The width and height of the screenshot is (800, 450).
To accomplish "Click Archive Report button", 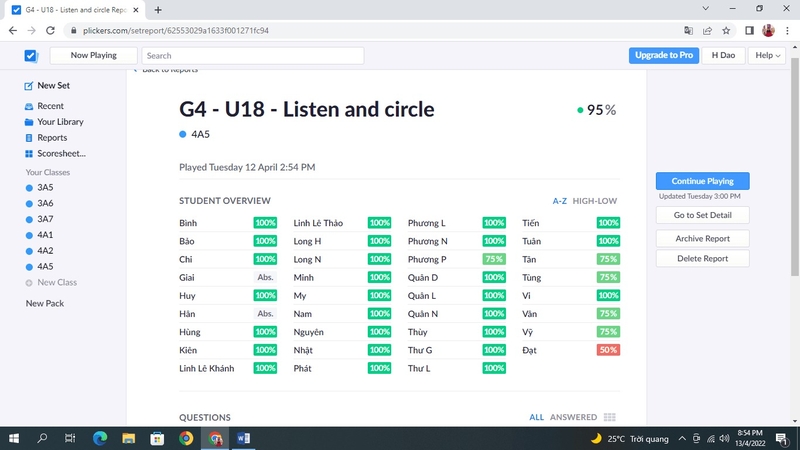I will 703,239.
